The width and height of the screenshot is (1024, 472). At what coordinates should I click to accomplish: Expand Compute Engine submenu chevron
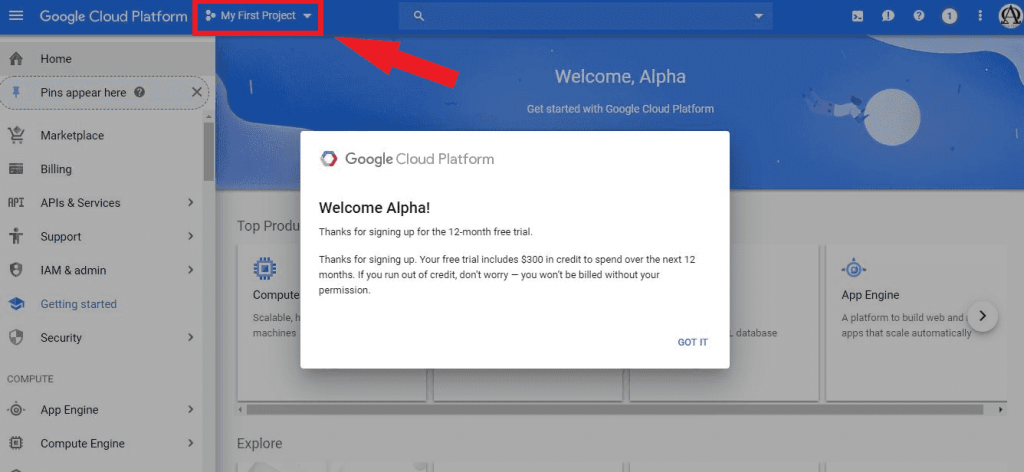191,443
